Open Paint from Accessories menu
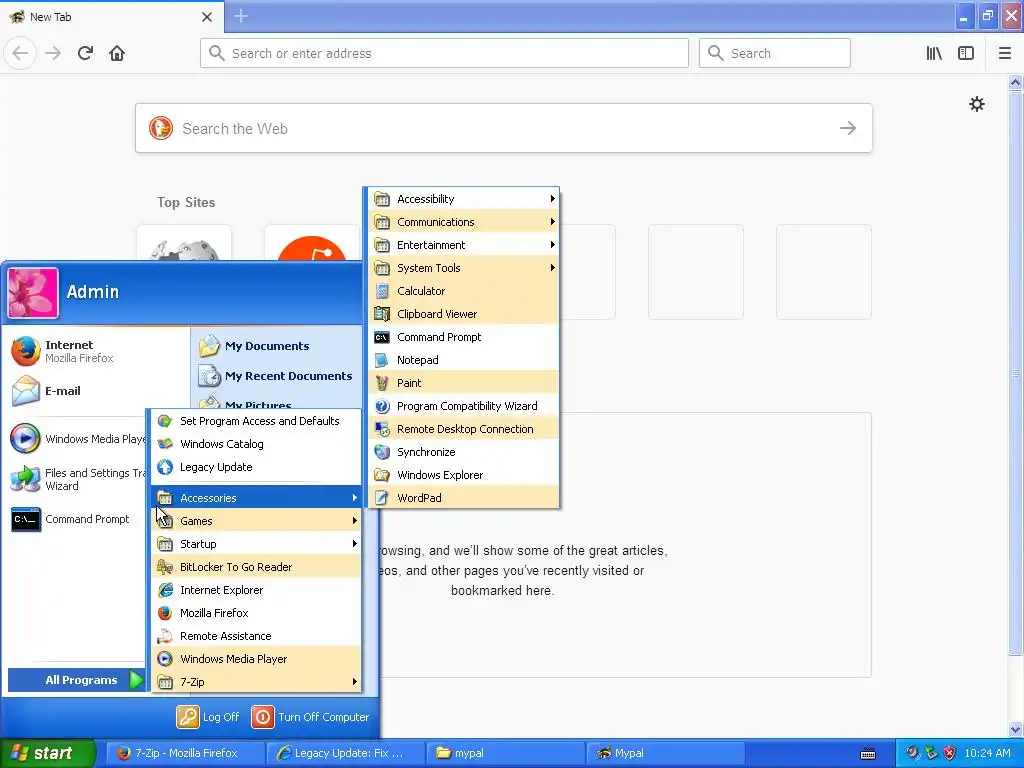The height and width of the screenshot is (768, 1024). [x=464, y=383]
